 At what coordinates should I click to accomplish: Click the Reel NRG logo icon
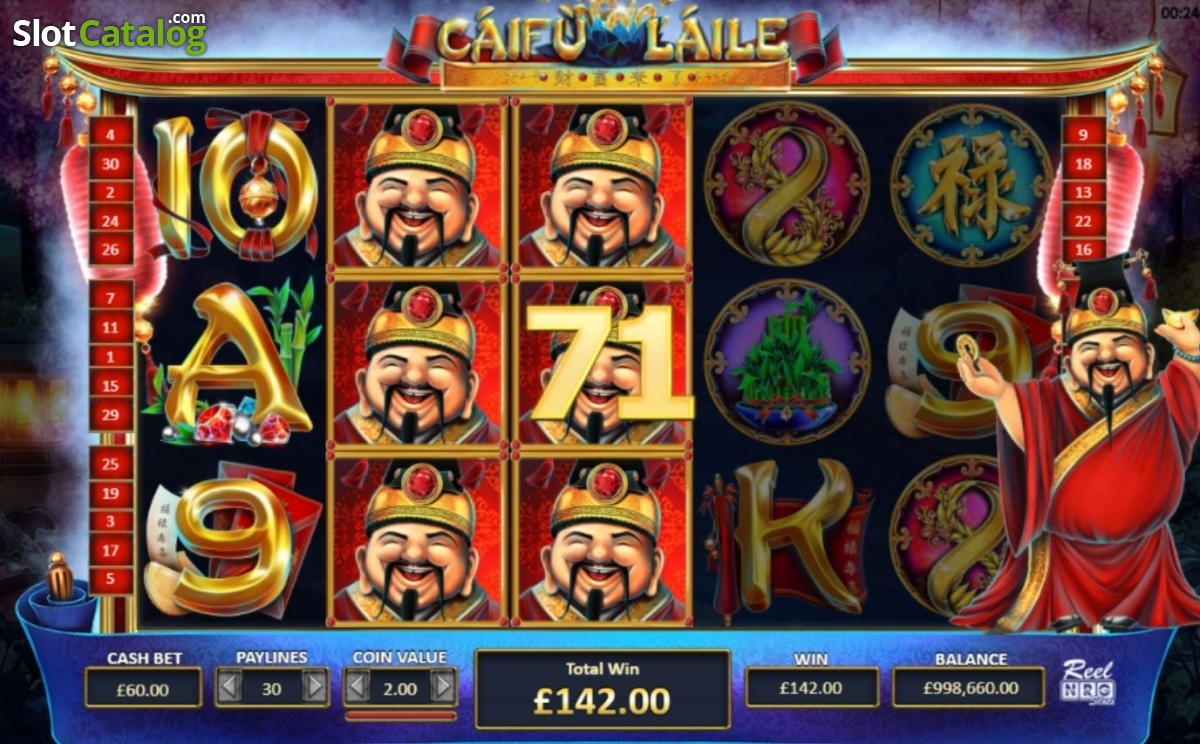1087,681
